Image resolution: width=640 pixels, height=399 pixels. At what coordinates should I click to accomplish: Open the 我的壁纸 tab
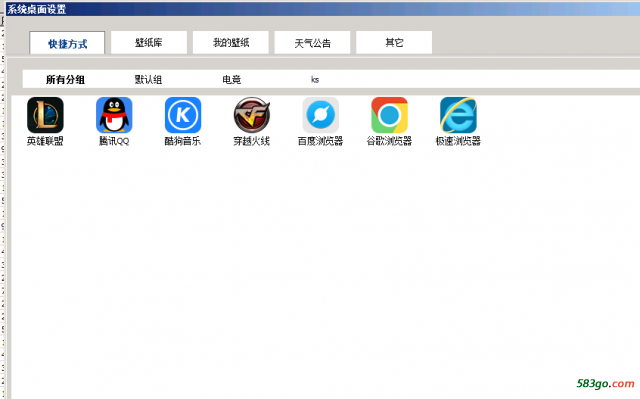click(231, 42)
